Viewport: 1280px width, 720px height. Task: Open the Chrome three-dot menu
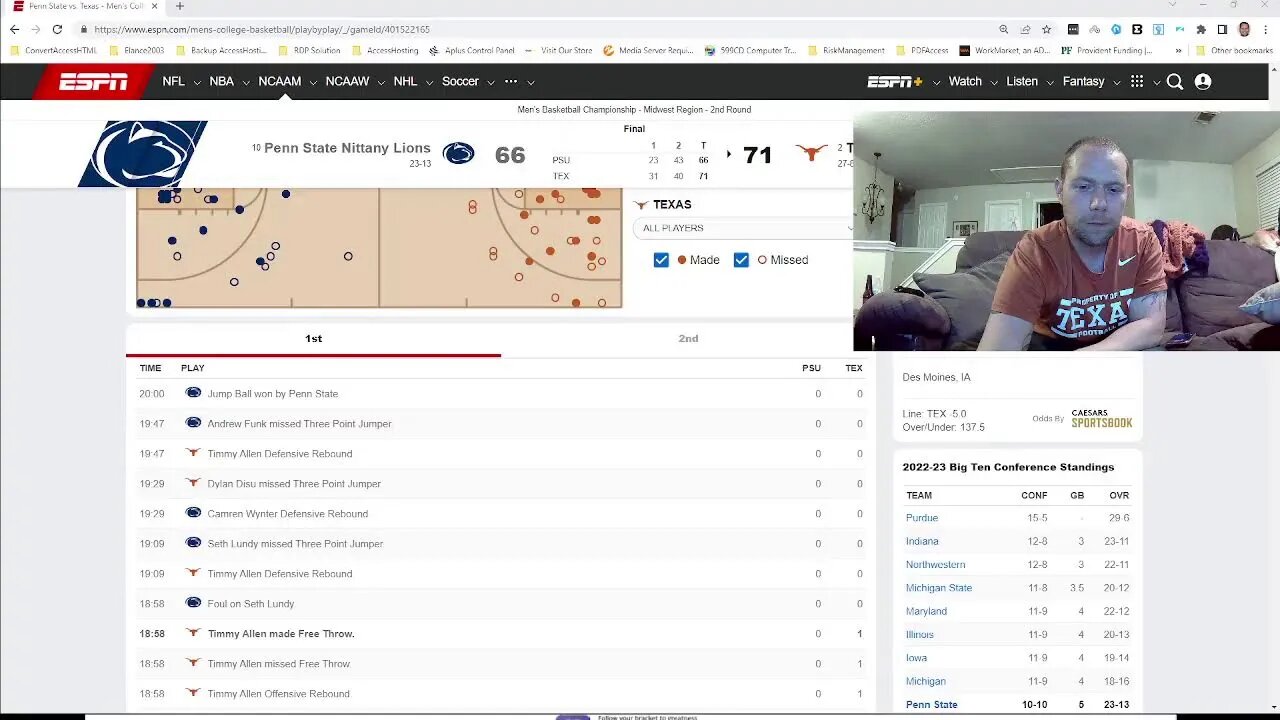coord(1265,30)
